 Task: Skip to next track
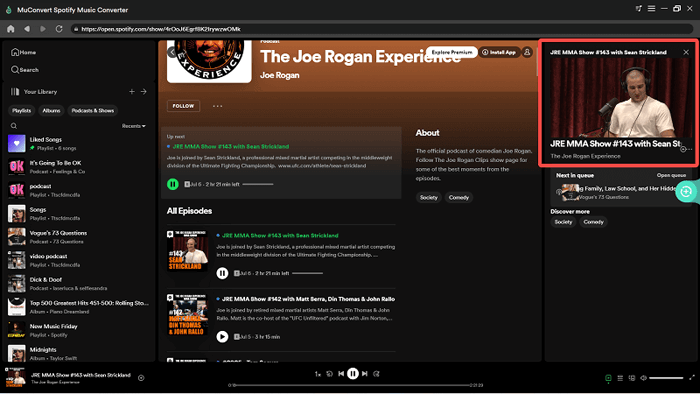tap(365, 374)
